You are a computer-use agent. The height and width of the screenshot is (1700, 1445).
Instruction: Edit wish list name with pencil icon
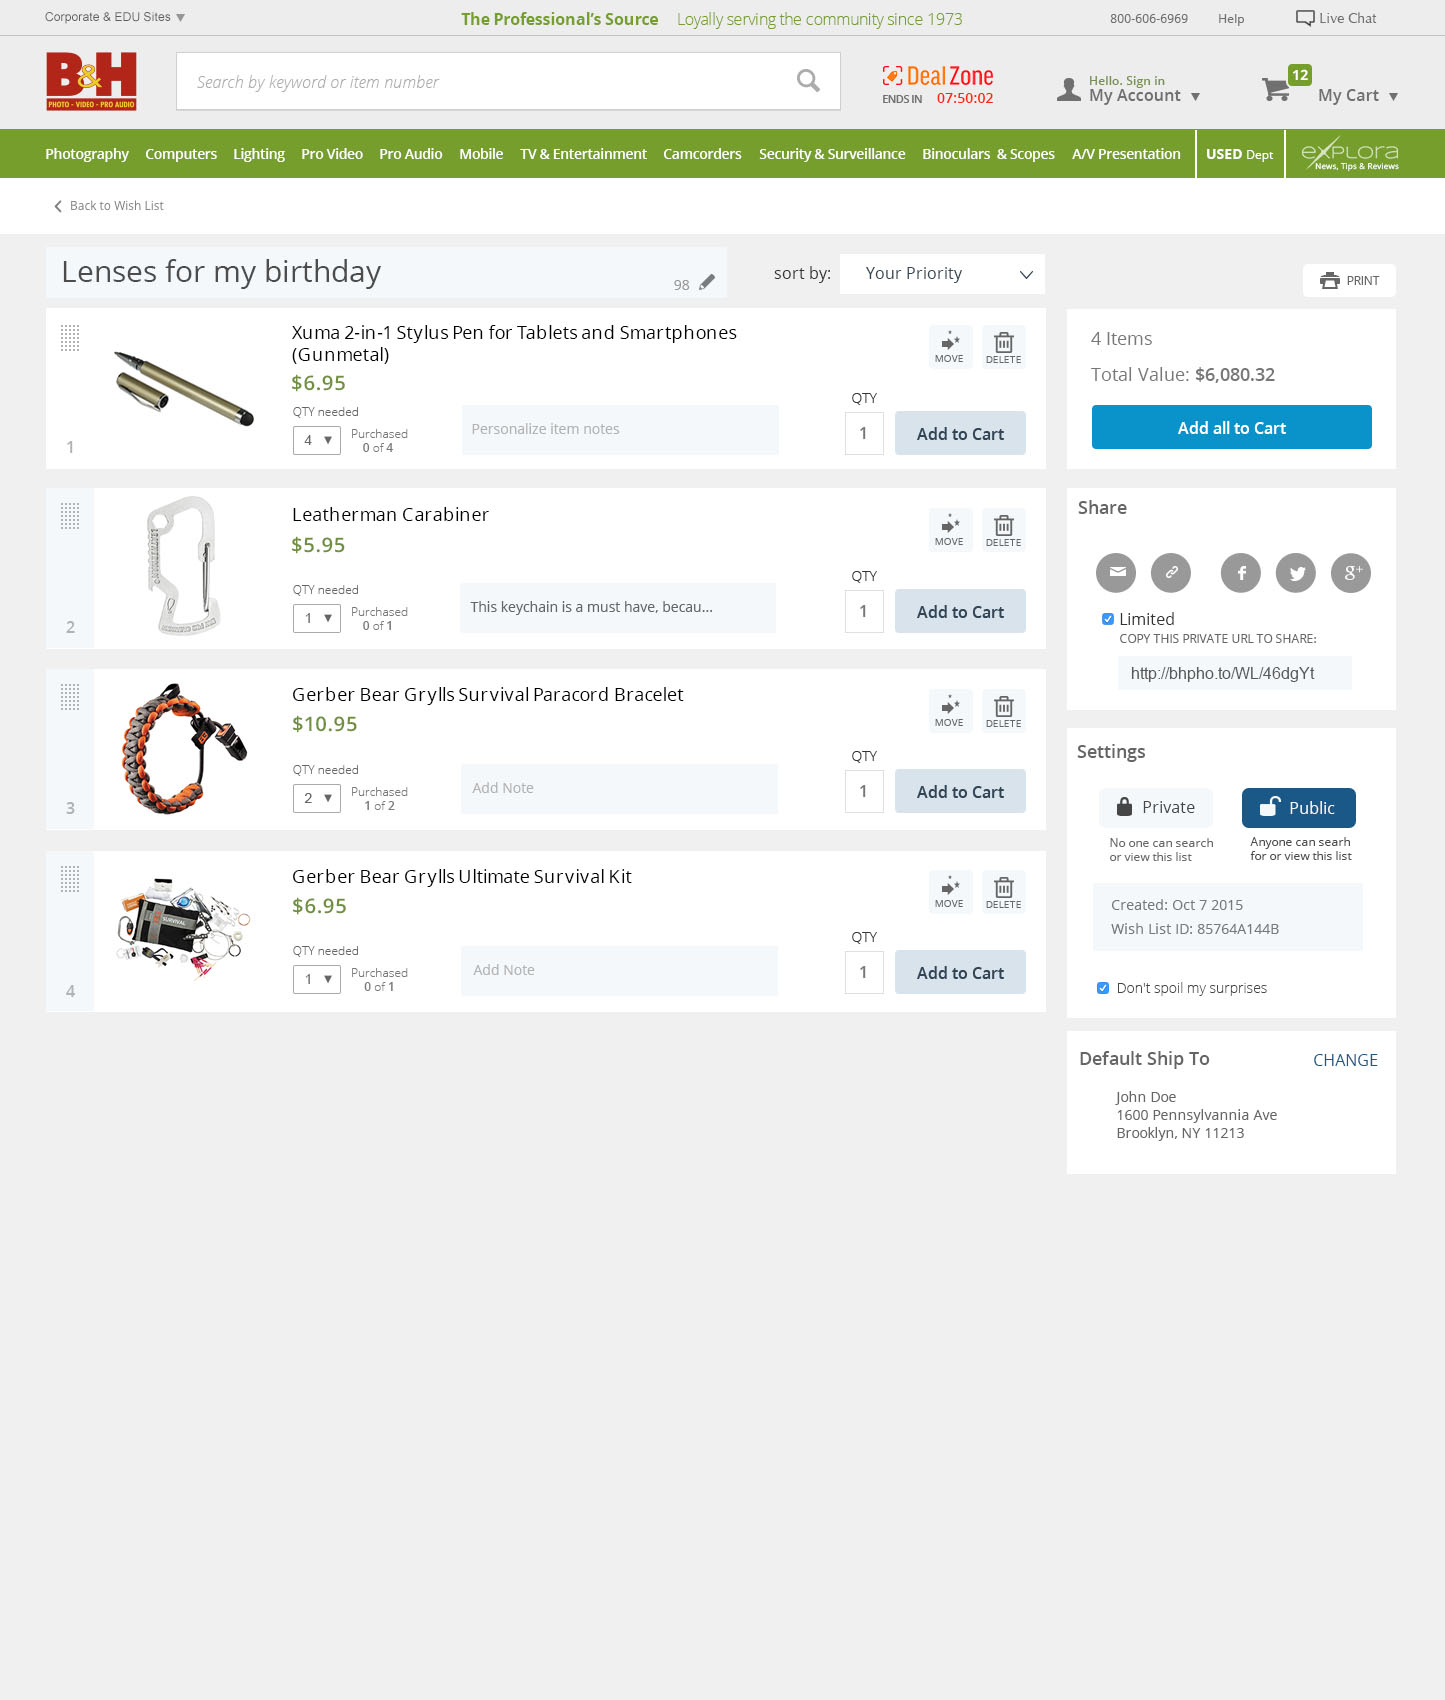coord(707,283)
